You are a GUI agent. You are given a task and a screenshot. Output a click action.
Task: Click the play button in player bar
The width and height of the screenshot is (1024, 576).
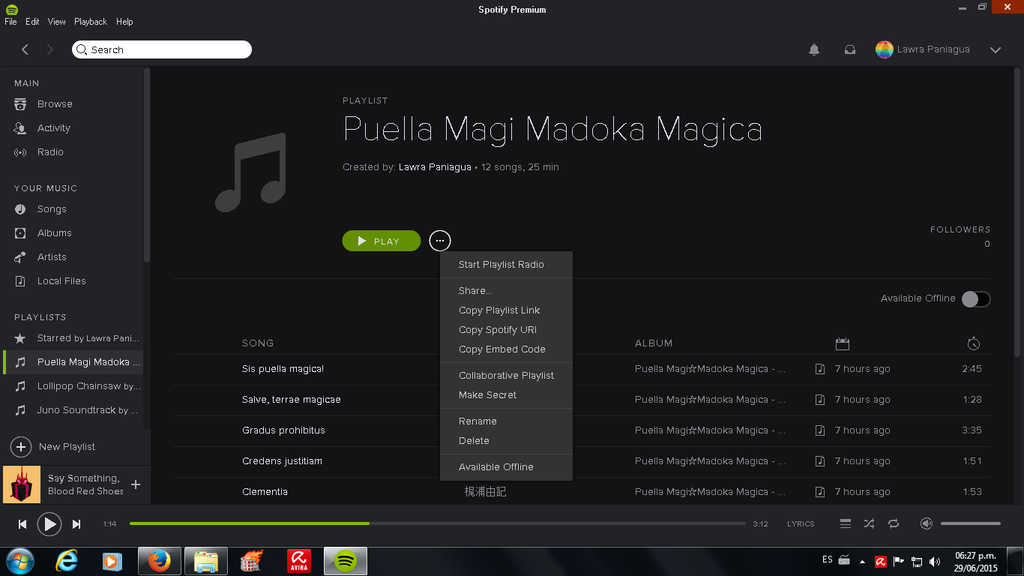point(49,524)
